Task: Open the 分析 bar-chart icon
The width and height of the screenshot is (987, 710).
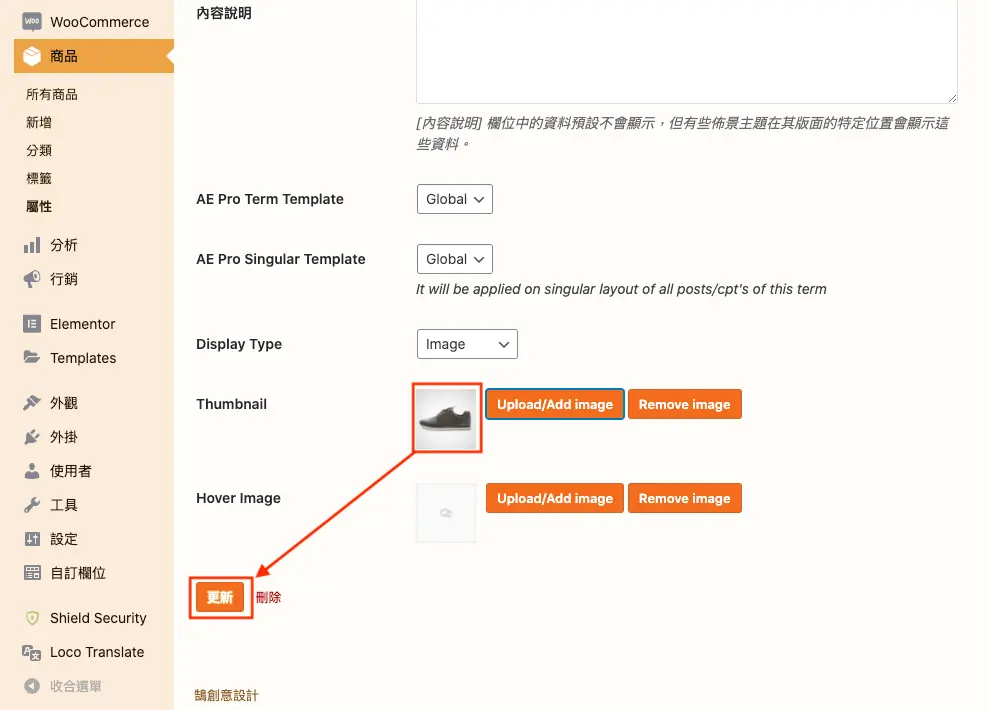Action: [x=32, y=245]
